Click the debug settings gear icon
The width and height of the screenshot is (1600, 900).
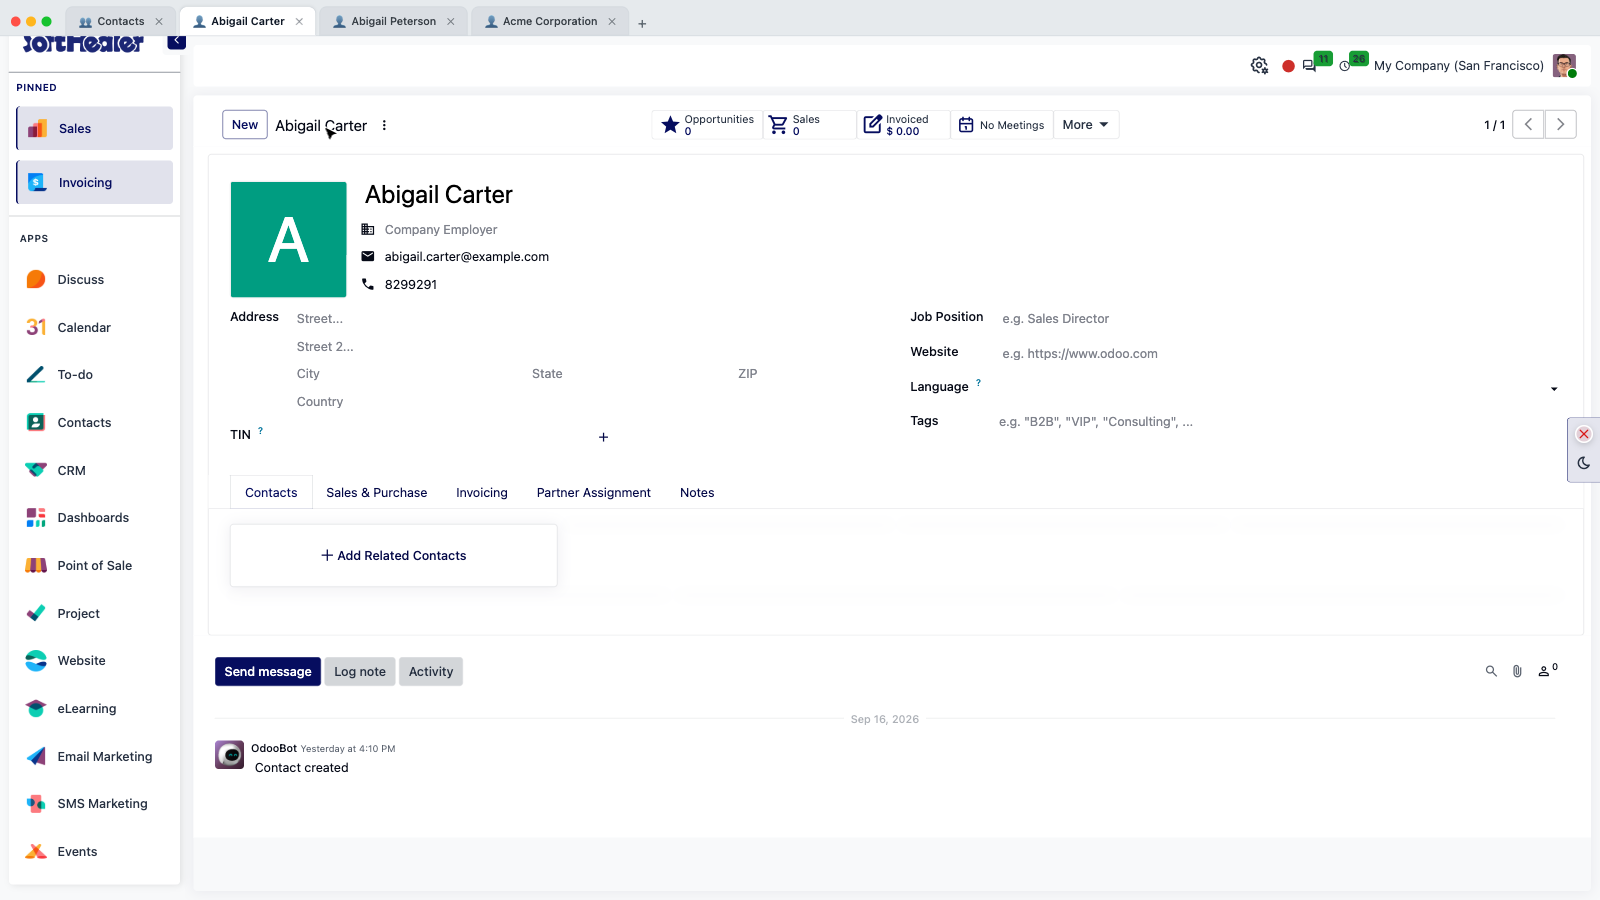pyautogui.click(x=1259, y=66)
